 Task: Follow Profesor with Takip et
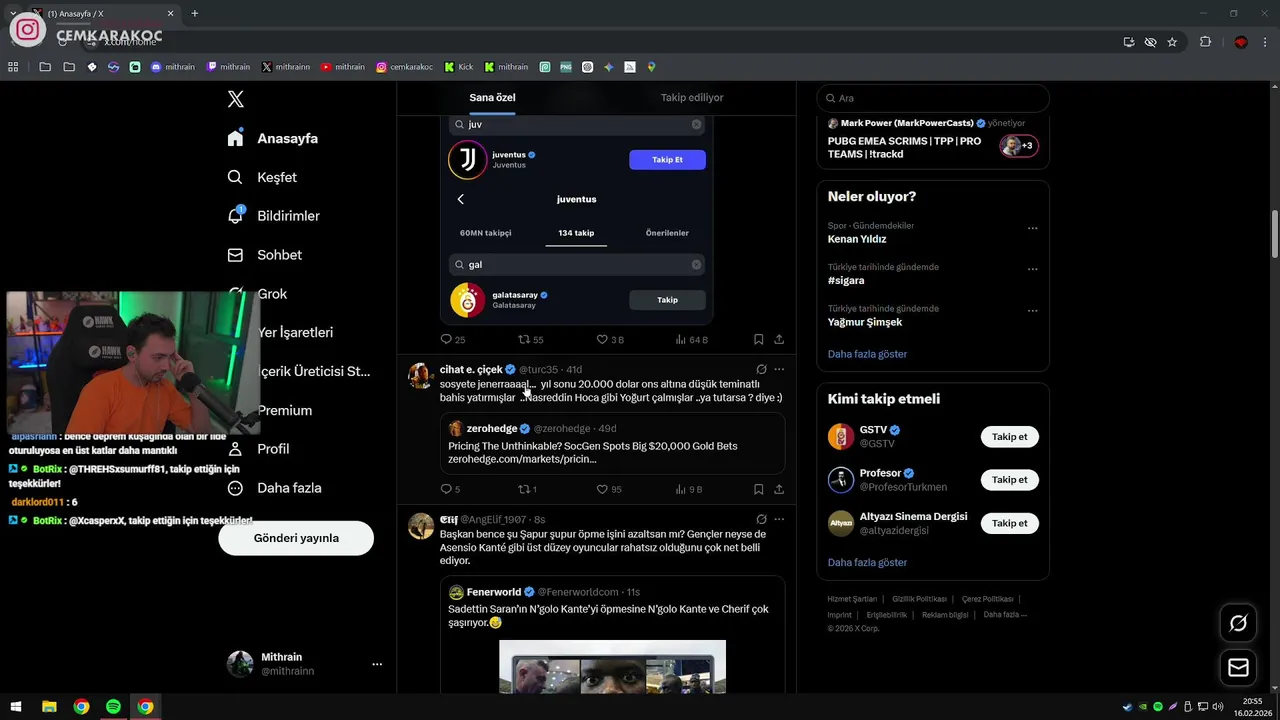tap(1010, 480)
